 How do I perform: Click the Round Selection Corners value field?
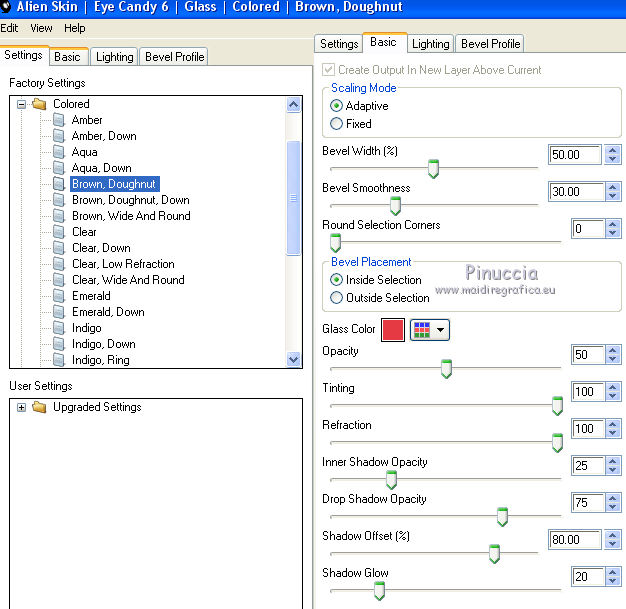point(588,229)
